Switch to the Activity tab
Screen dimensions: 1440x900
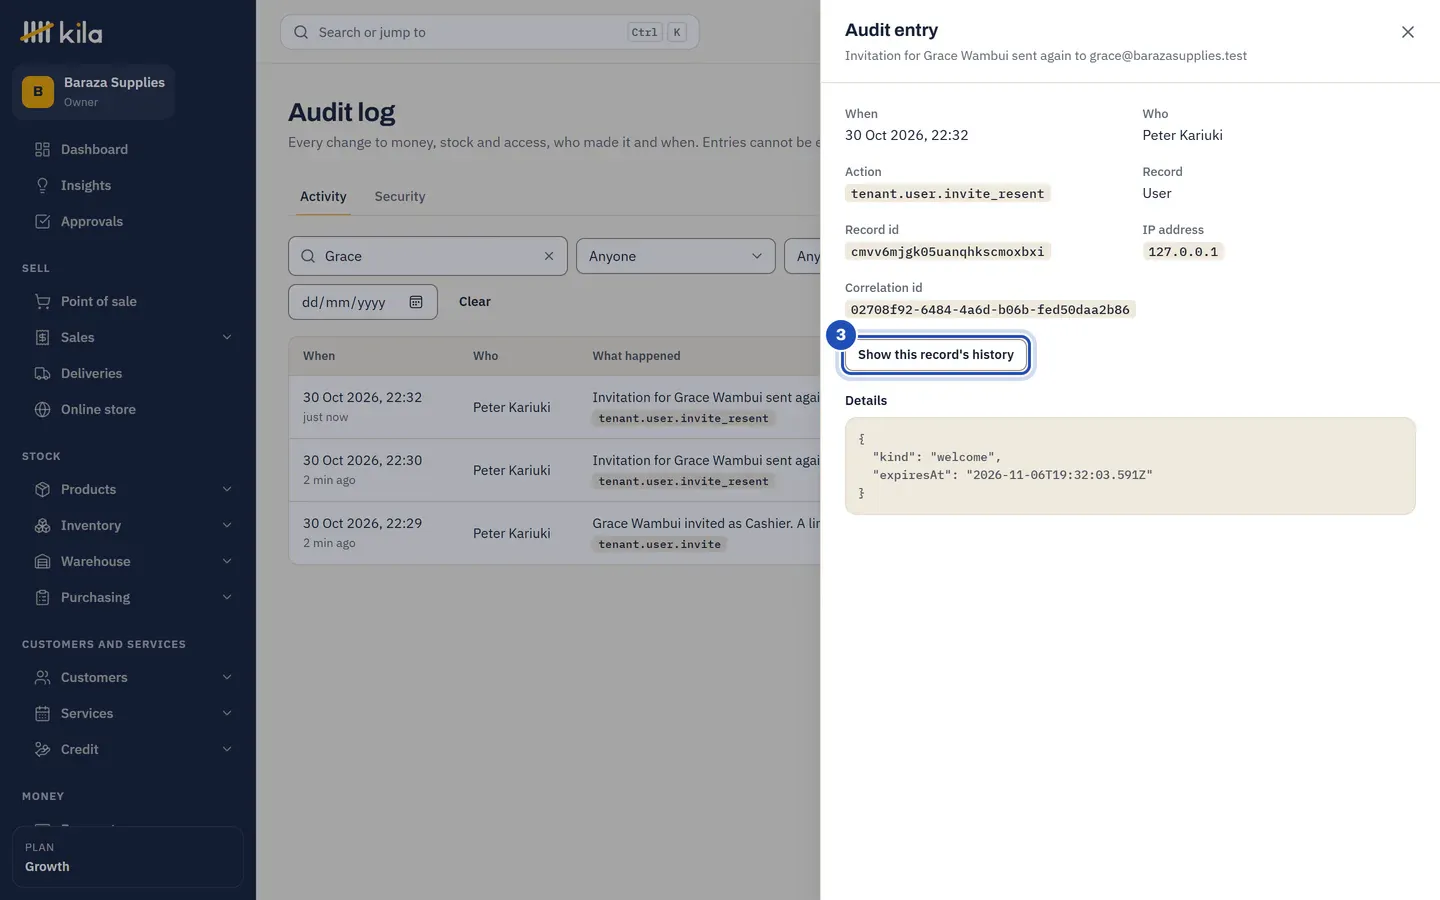coord(323,196)
